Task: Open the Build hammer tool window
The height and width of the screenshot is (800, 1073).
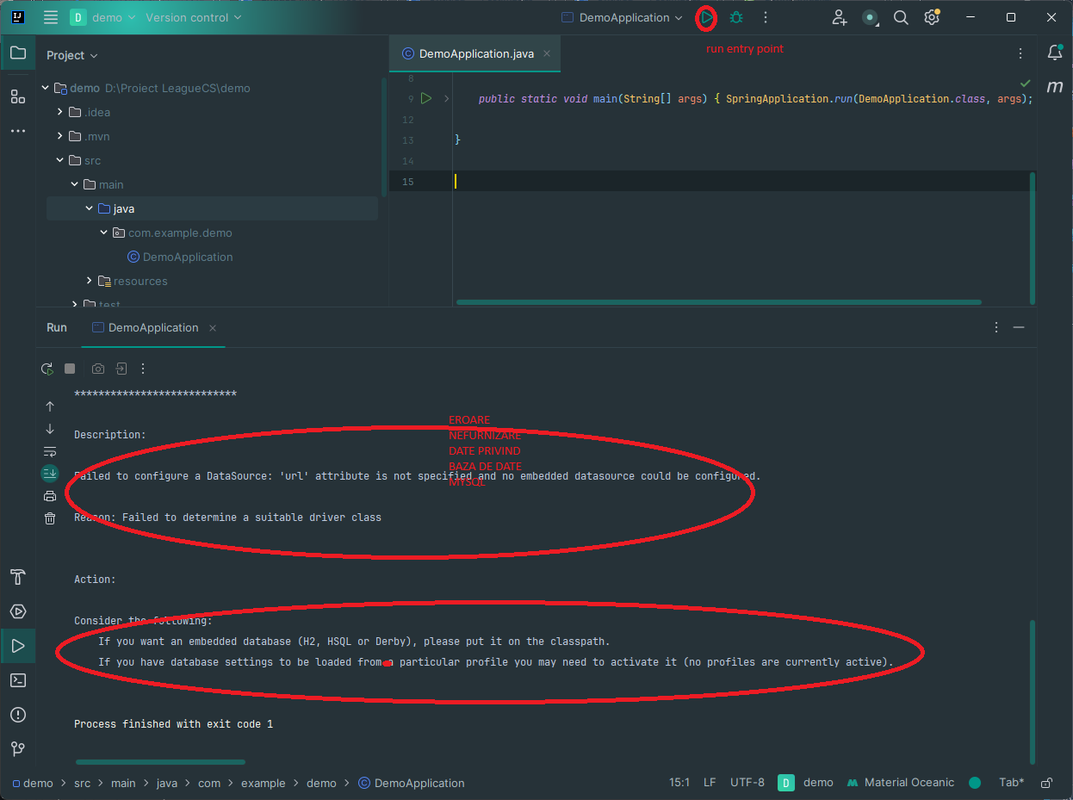Action: (x=18, y=577)
